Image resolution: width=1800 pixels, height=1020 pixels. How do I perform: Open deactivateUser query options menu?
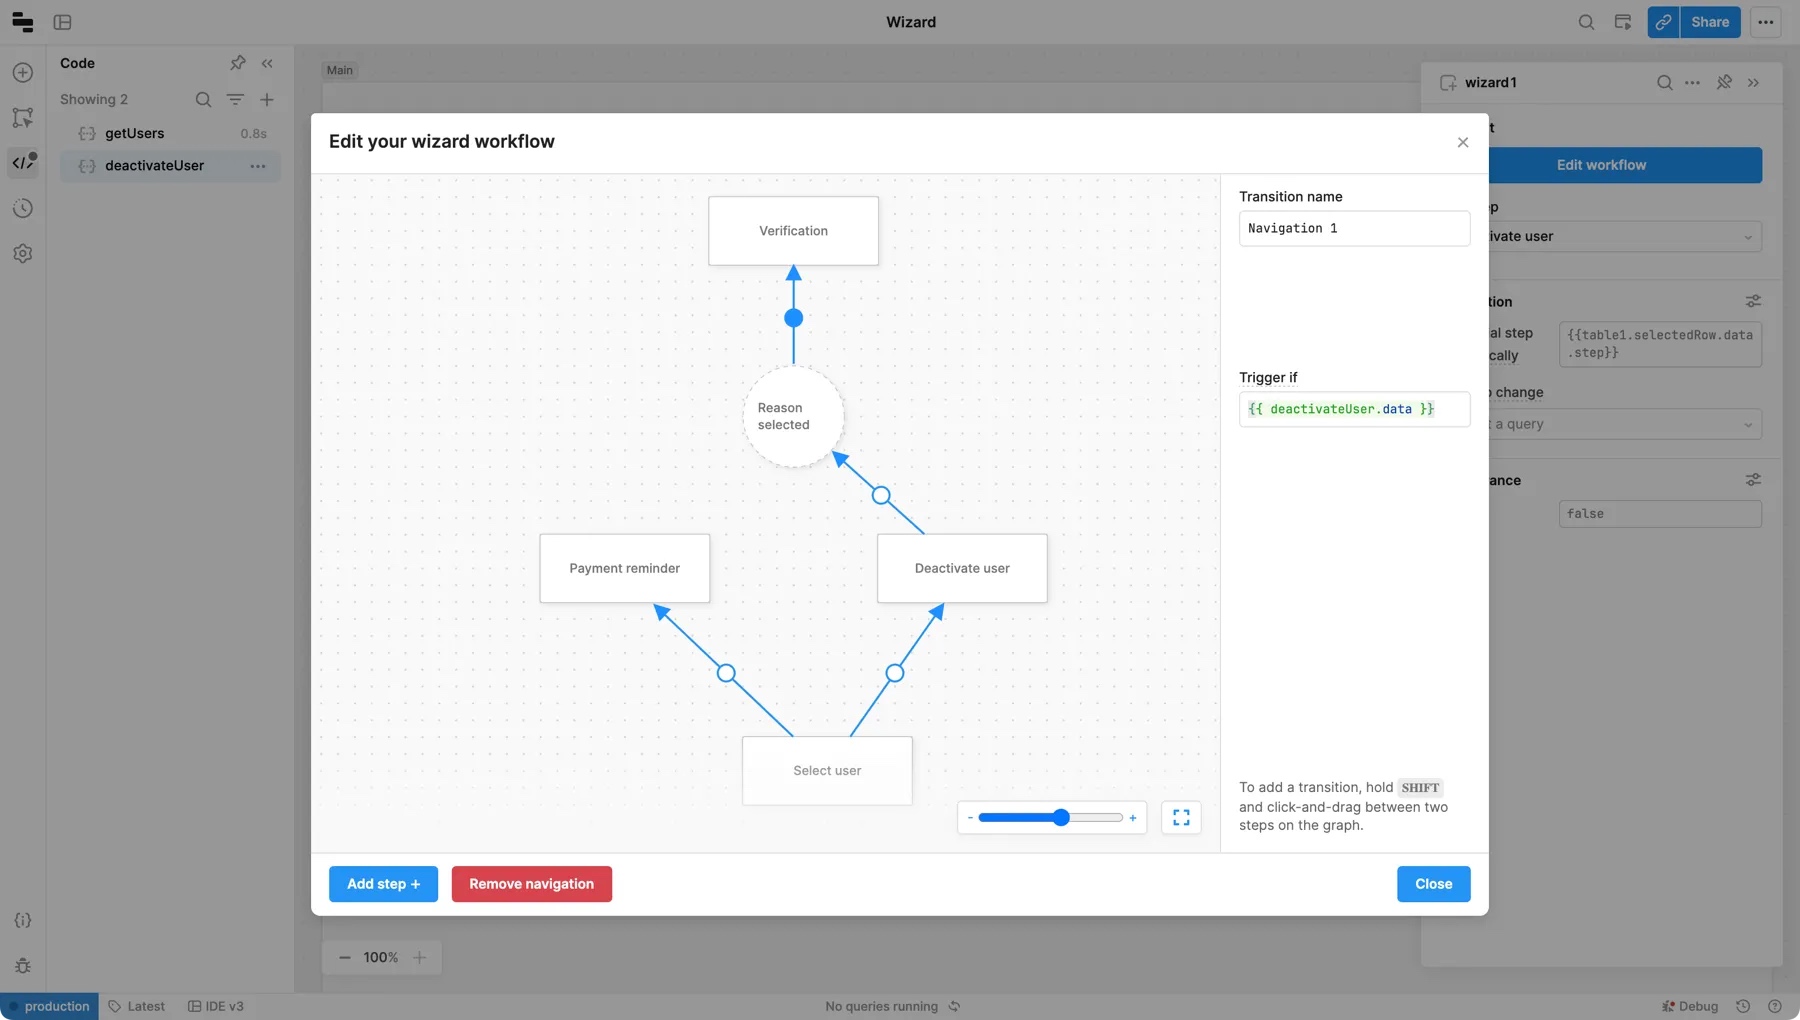coord(258,166)
